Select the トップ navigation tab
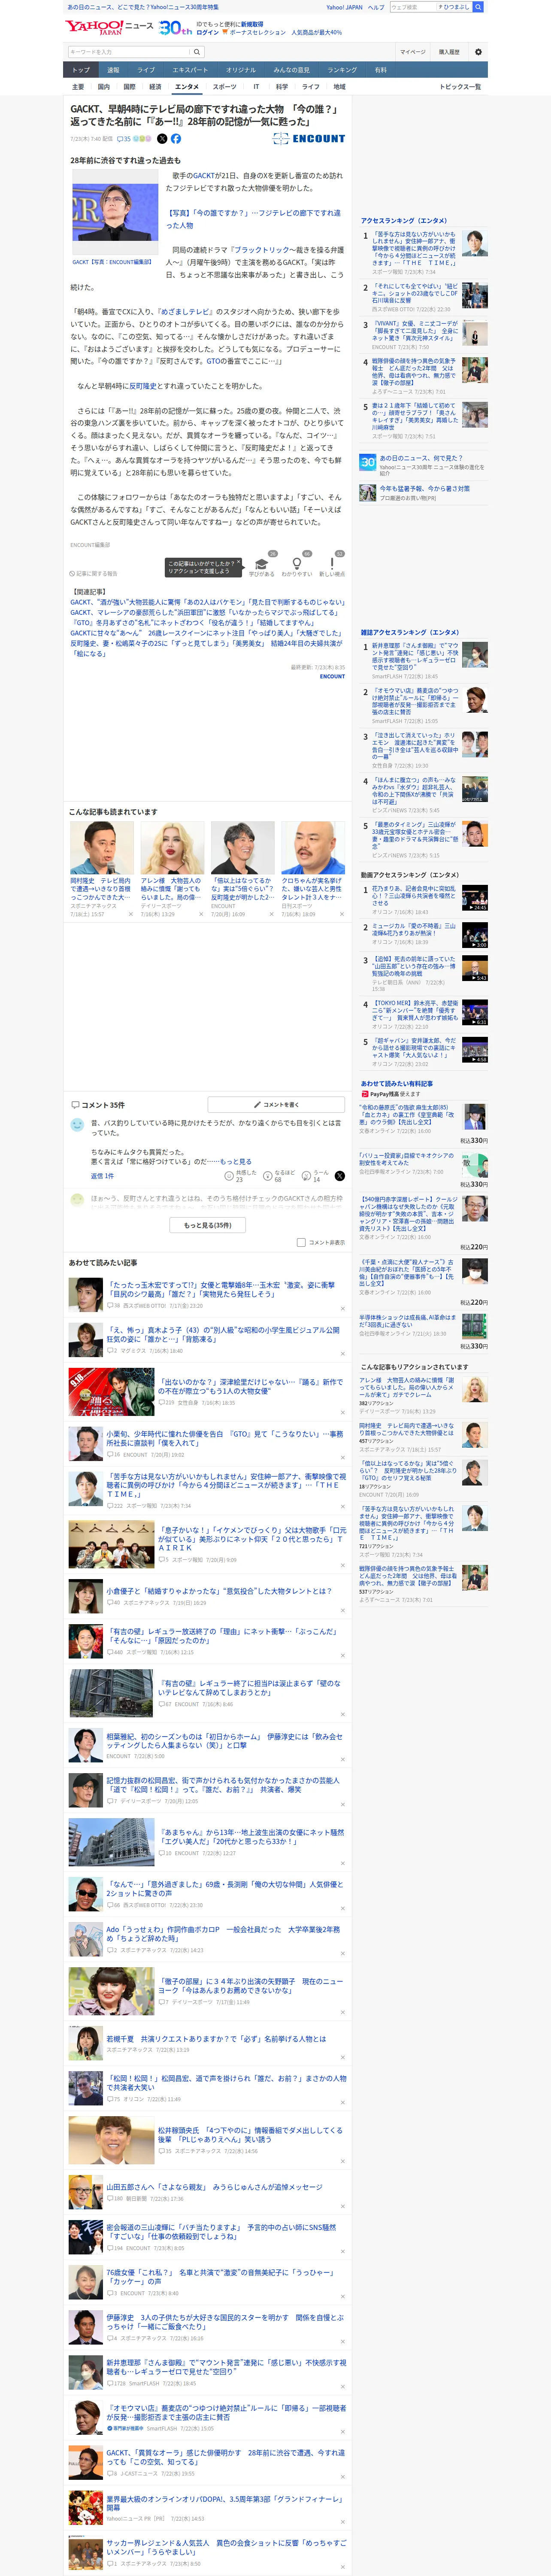551x2576 pixels. pos(81,70)
